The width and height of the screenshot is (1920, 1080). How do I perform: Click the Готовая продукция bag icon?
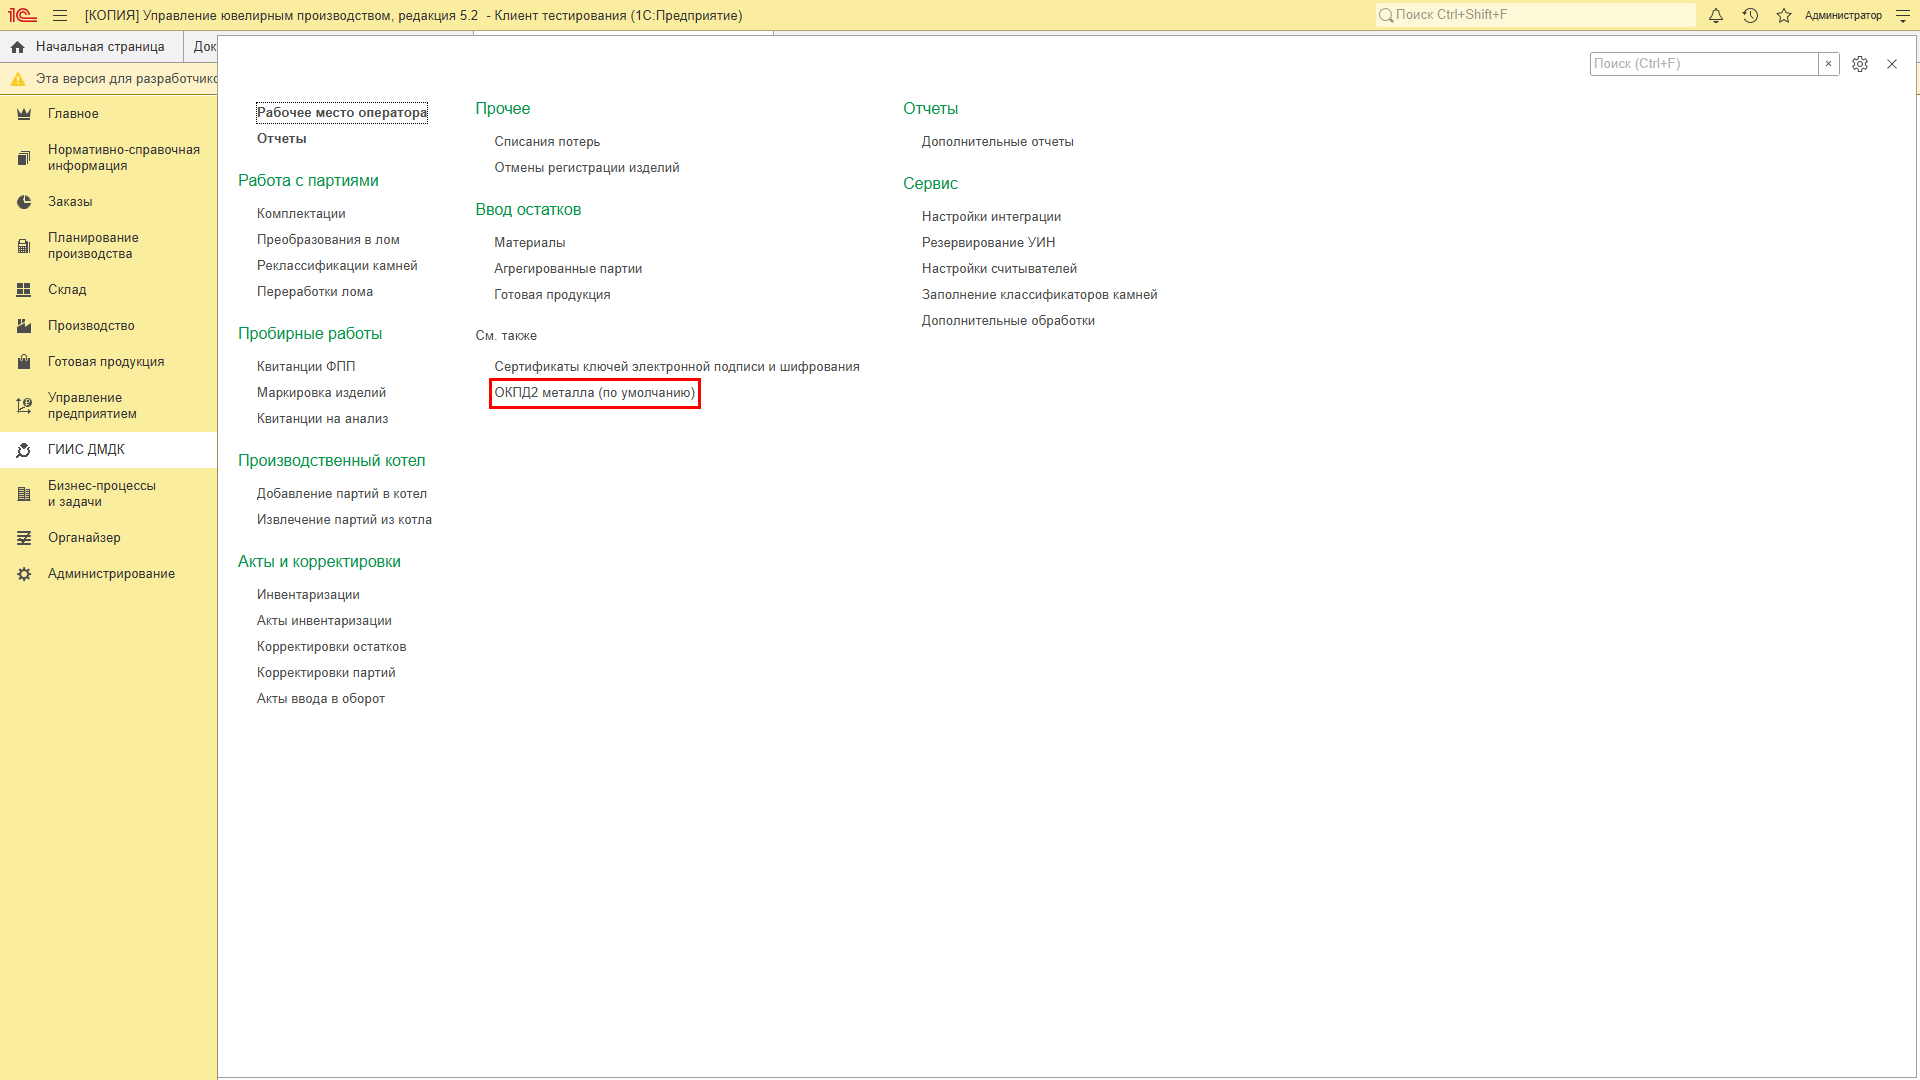point(24,362)
